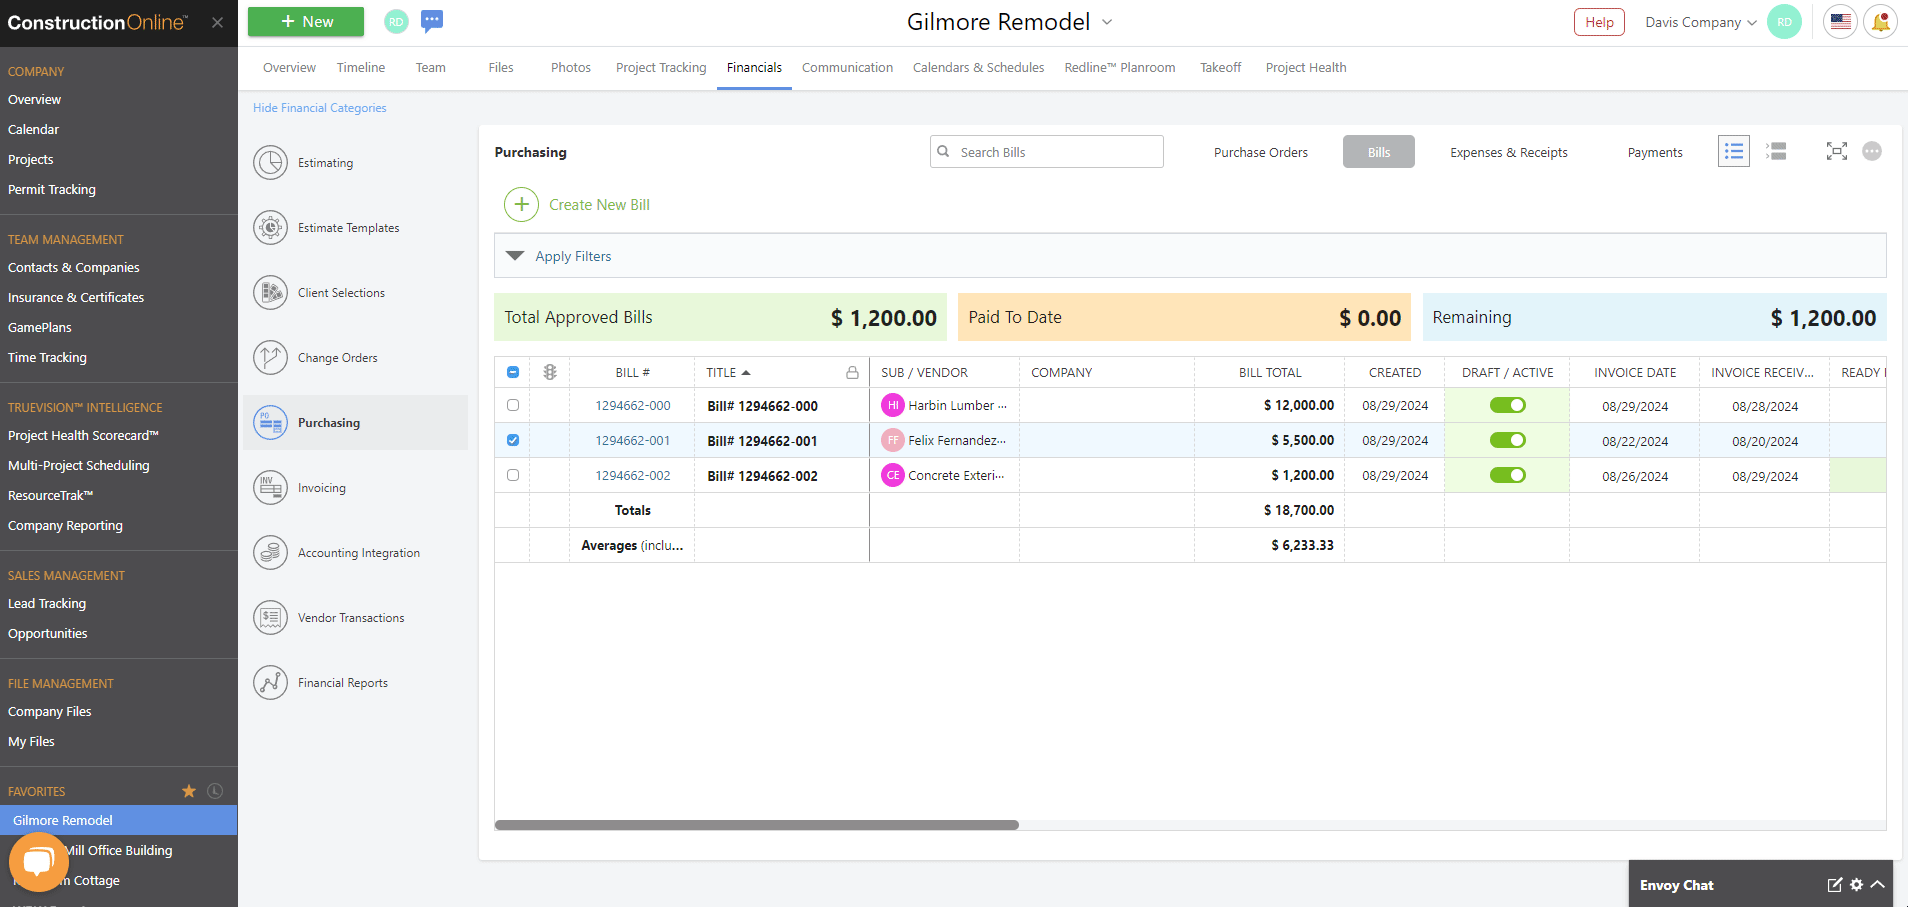Open the Vendor Transactions icon

pyautogui.click(x=270, y=617)
